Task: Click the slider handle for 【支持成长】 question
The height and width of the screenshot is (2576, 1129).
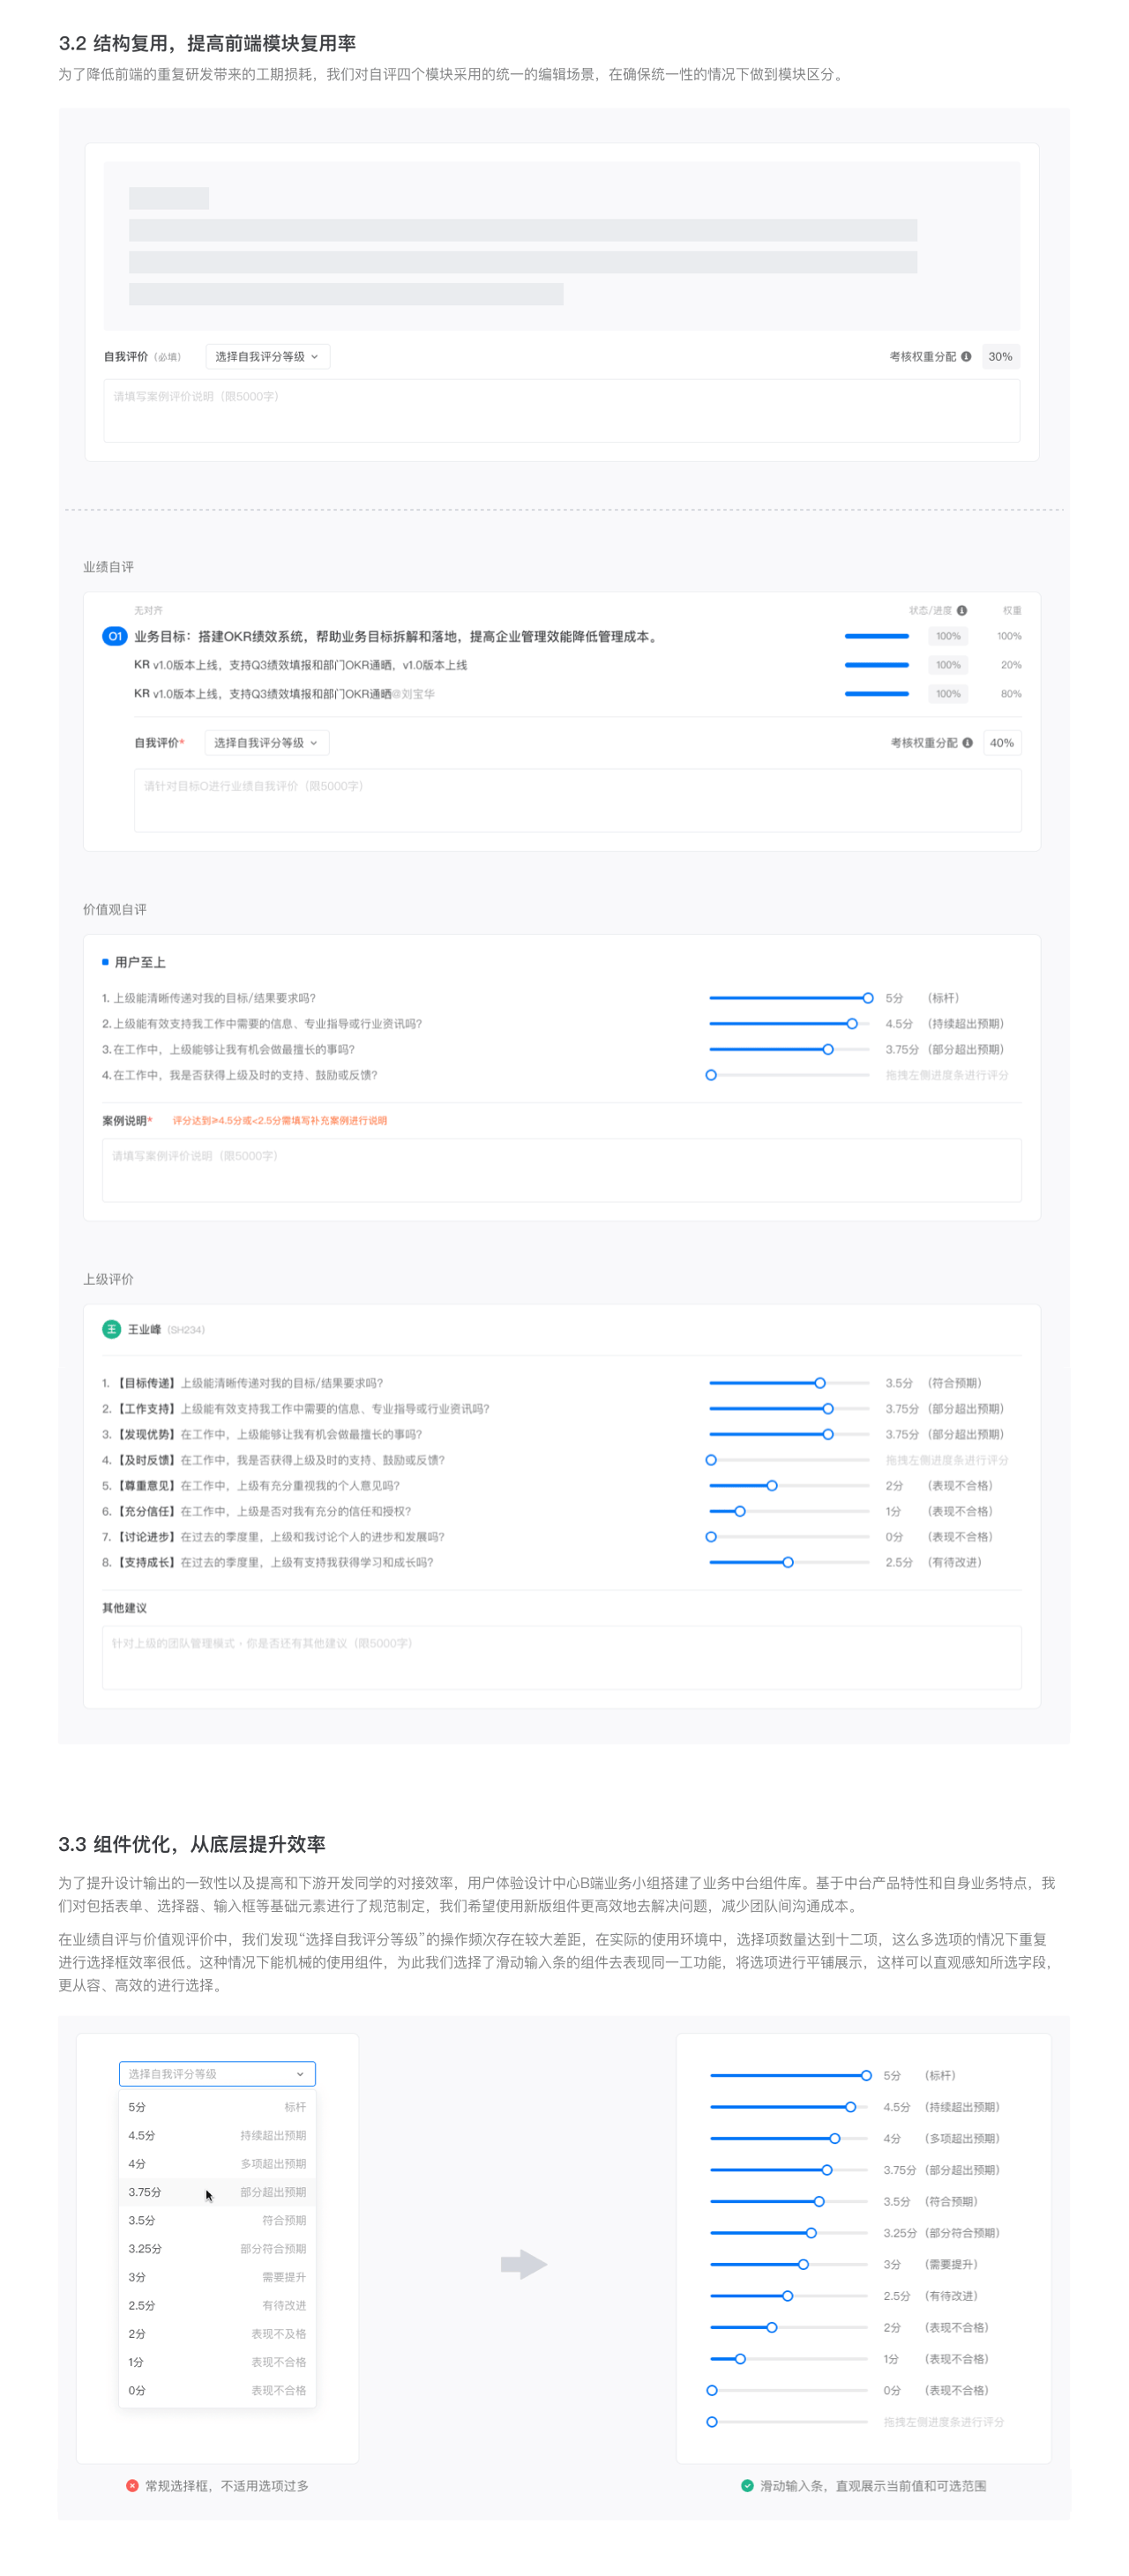Action: [x=788, y=1563]
